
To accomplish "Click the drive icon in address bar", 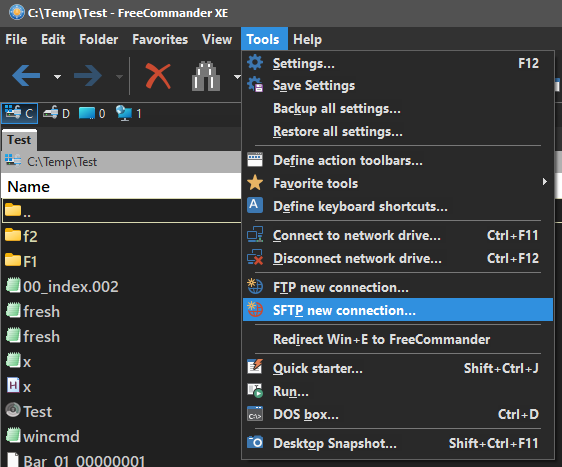I will pyautogui.click(x=13, y=161).
